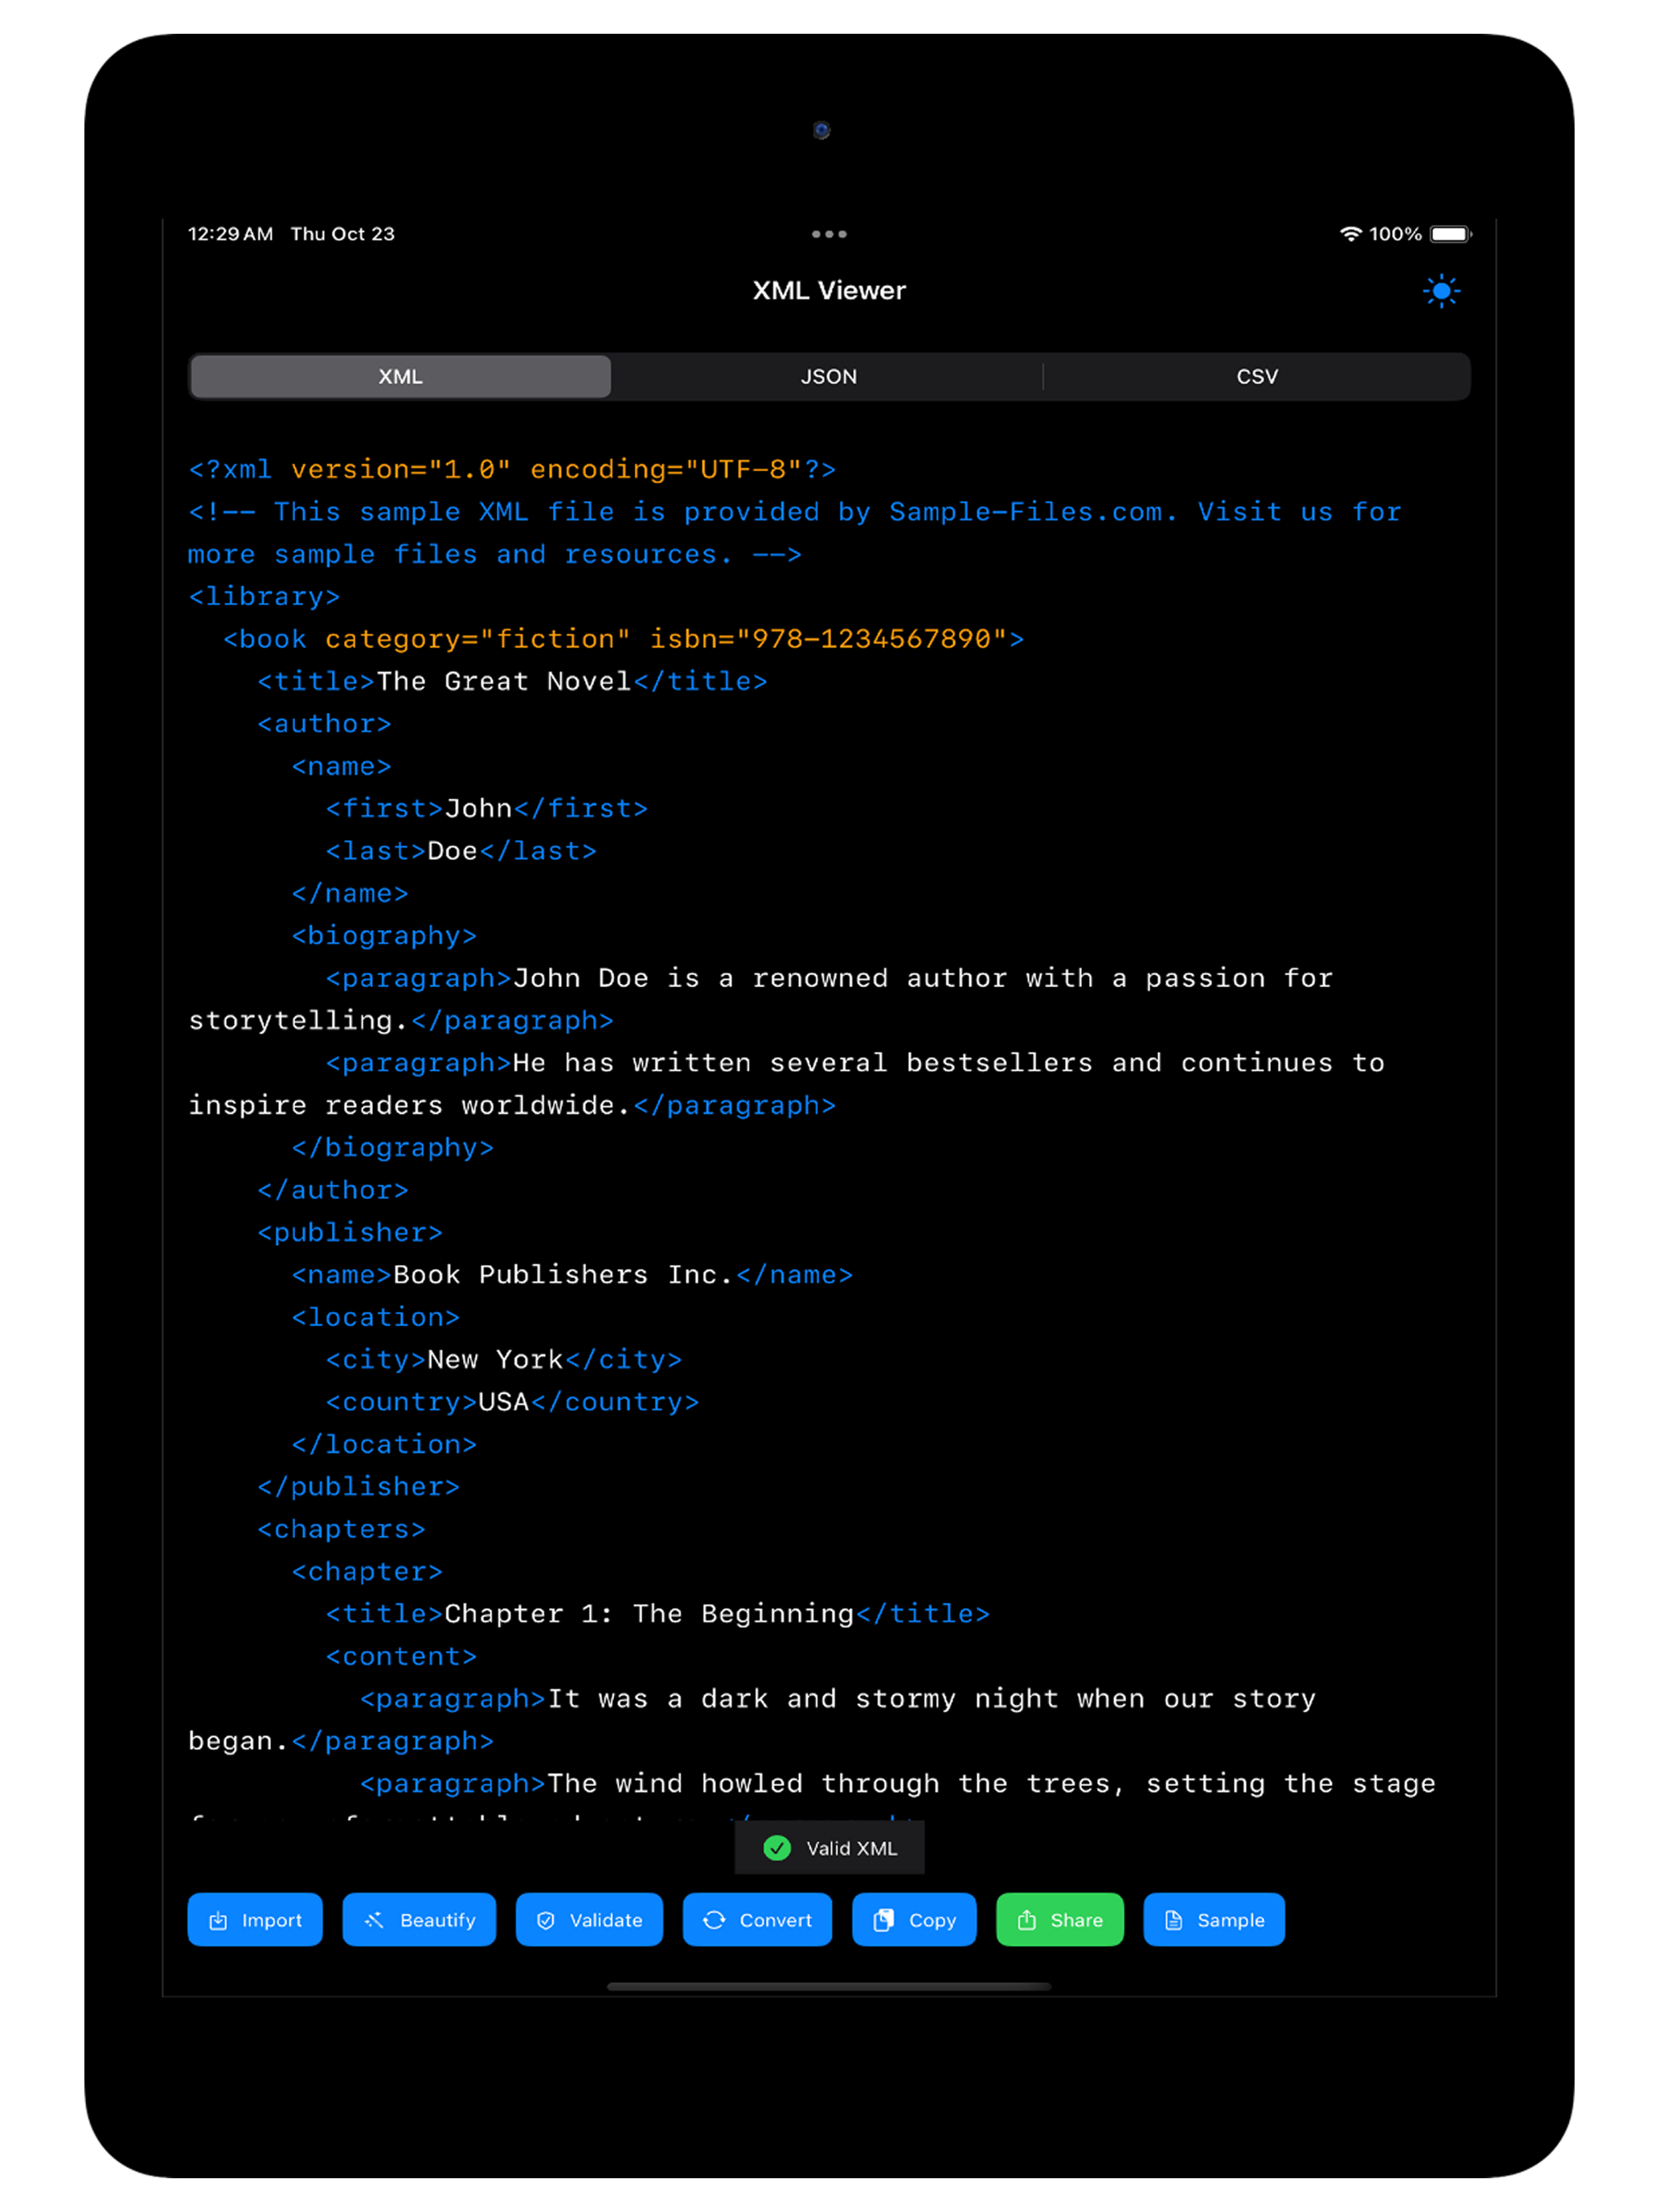This screenshot has height=2212, width=1659.
Task: Click the closing </location> tag
Action: click(384, 1445)
